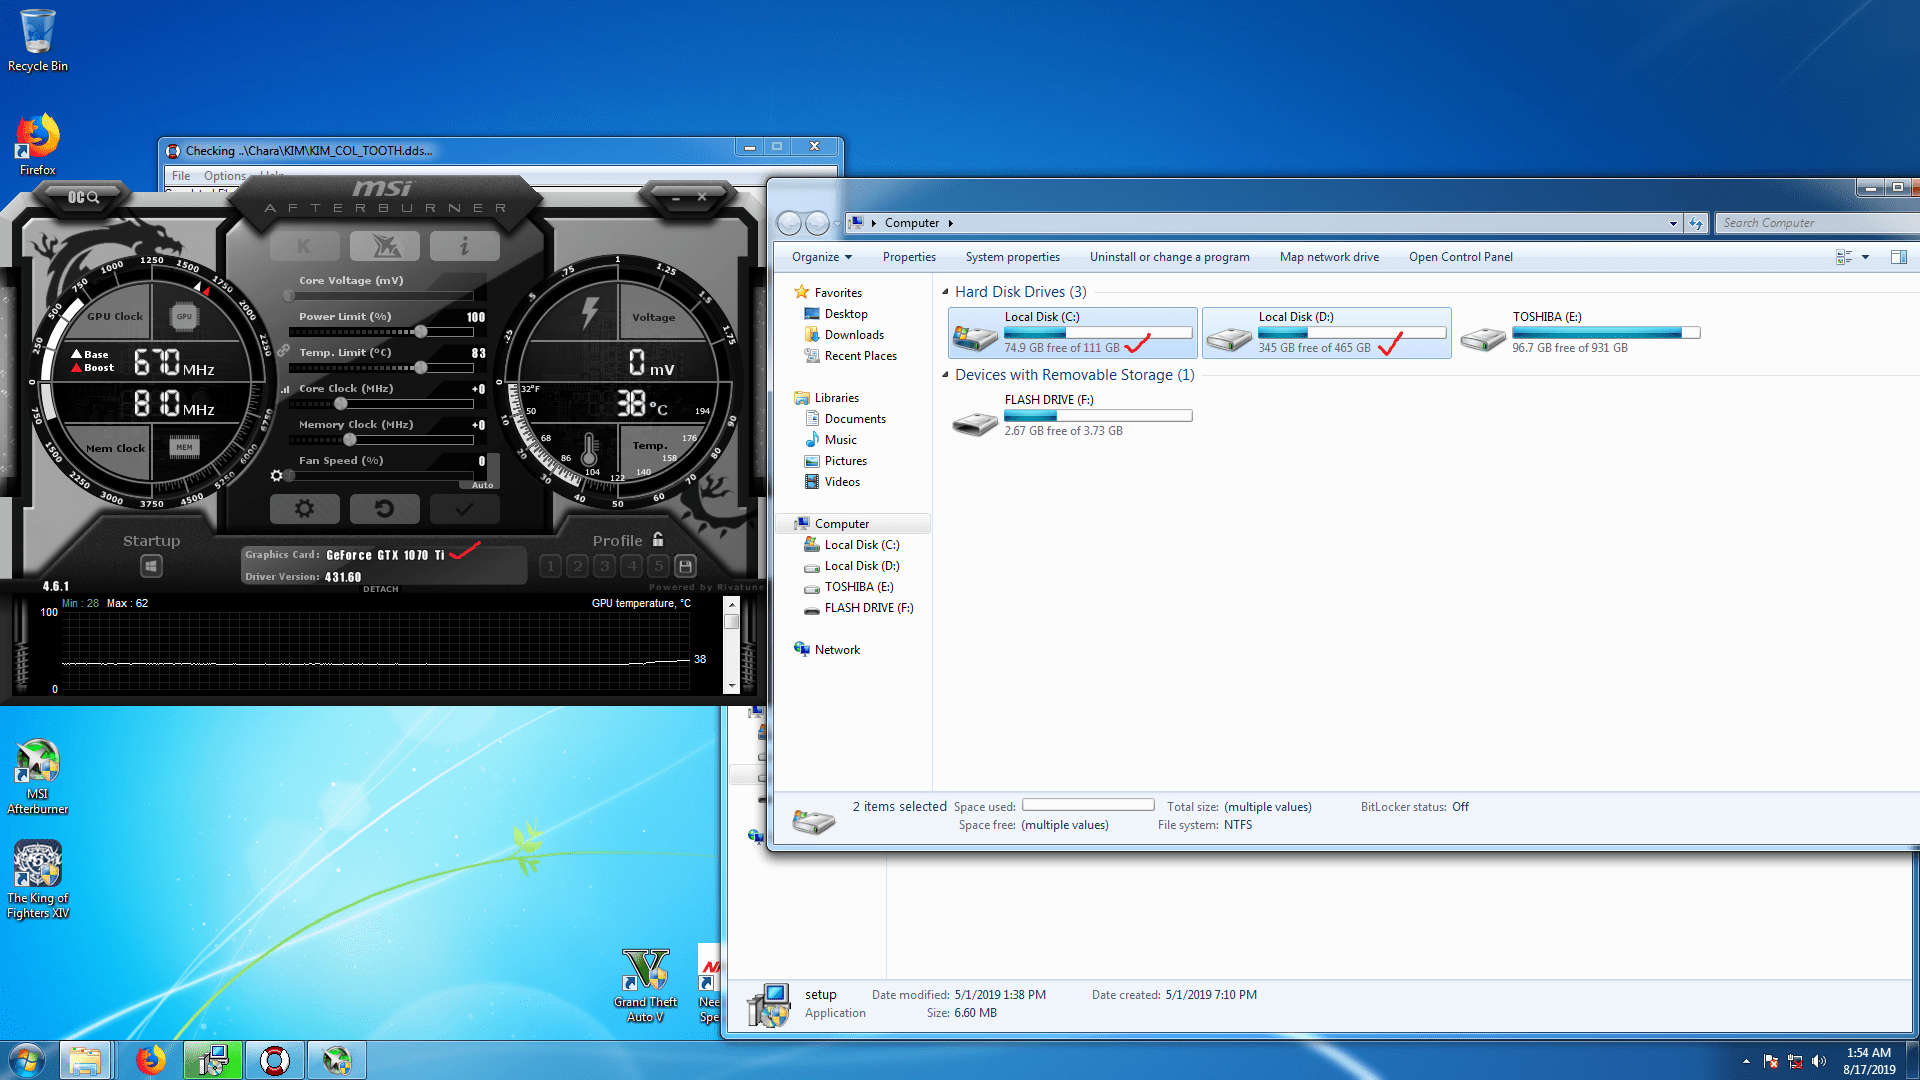Click inside the Search Computer box
Viewport: 1920px width, 1080px height.
(1815, 222)
